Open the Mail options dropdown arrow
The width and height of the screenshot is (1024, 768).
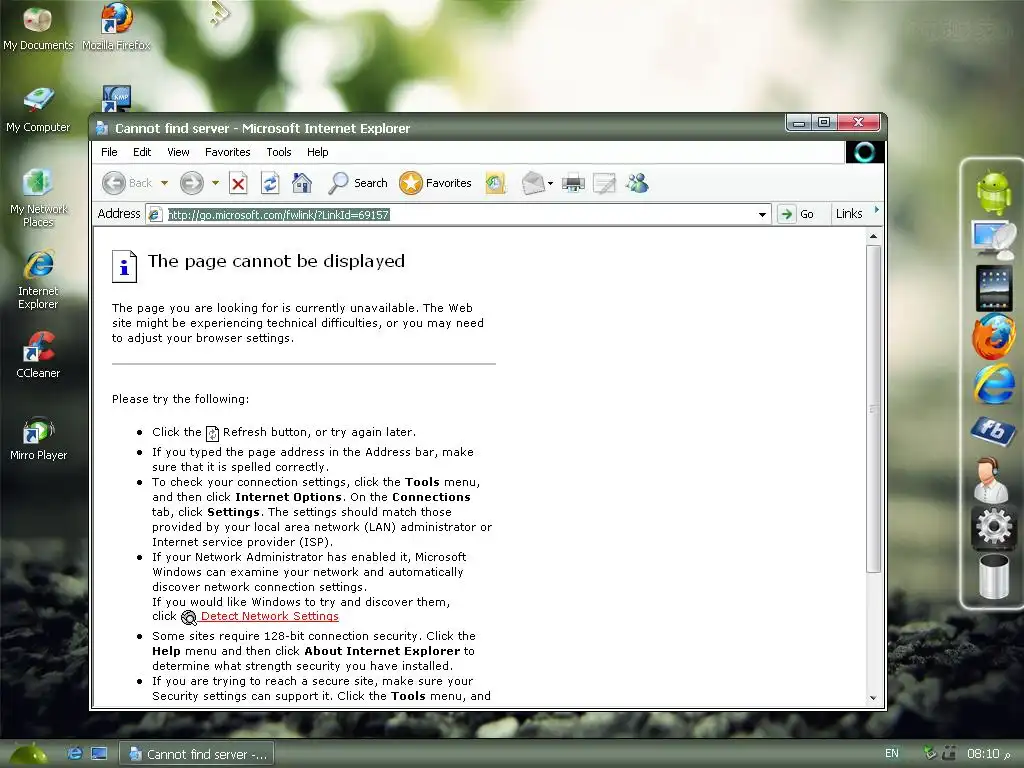point(551,184)
